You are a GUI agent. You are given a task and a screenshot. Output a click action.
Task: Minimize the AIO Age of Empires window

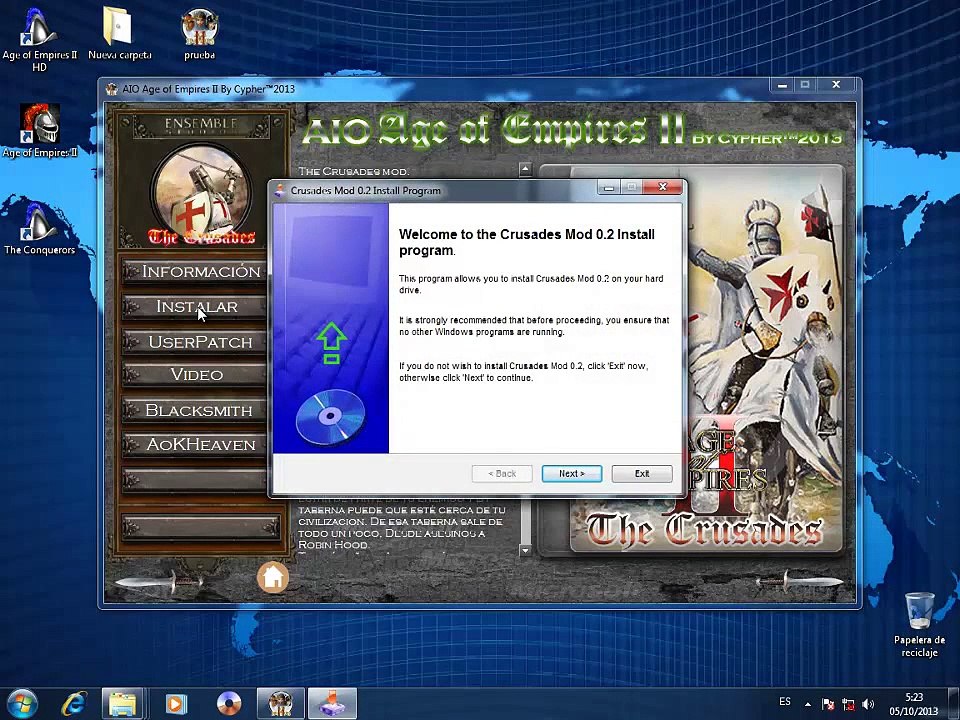[782, 84]
